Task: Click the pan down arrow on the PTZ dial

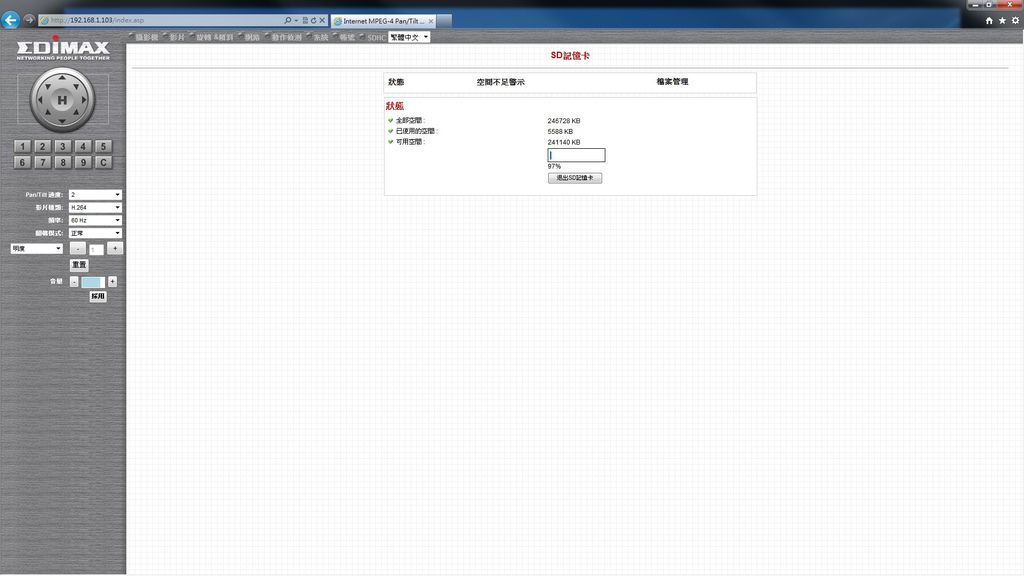Action: tap(62, 121)
